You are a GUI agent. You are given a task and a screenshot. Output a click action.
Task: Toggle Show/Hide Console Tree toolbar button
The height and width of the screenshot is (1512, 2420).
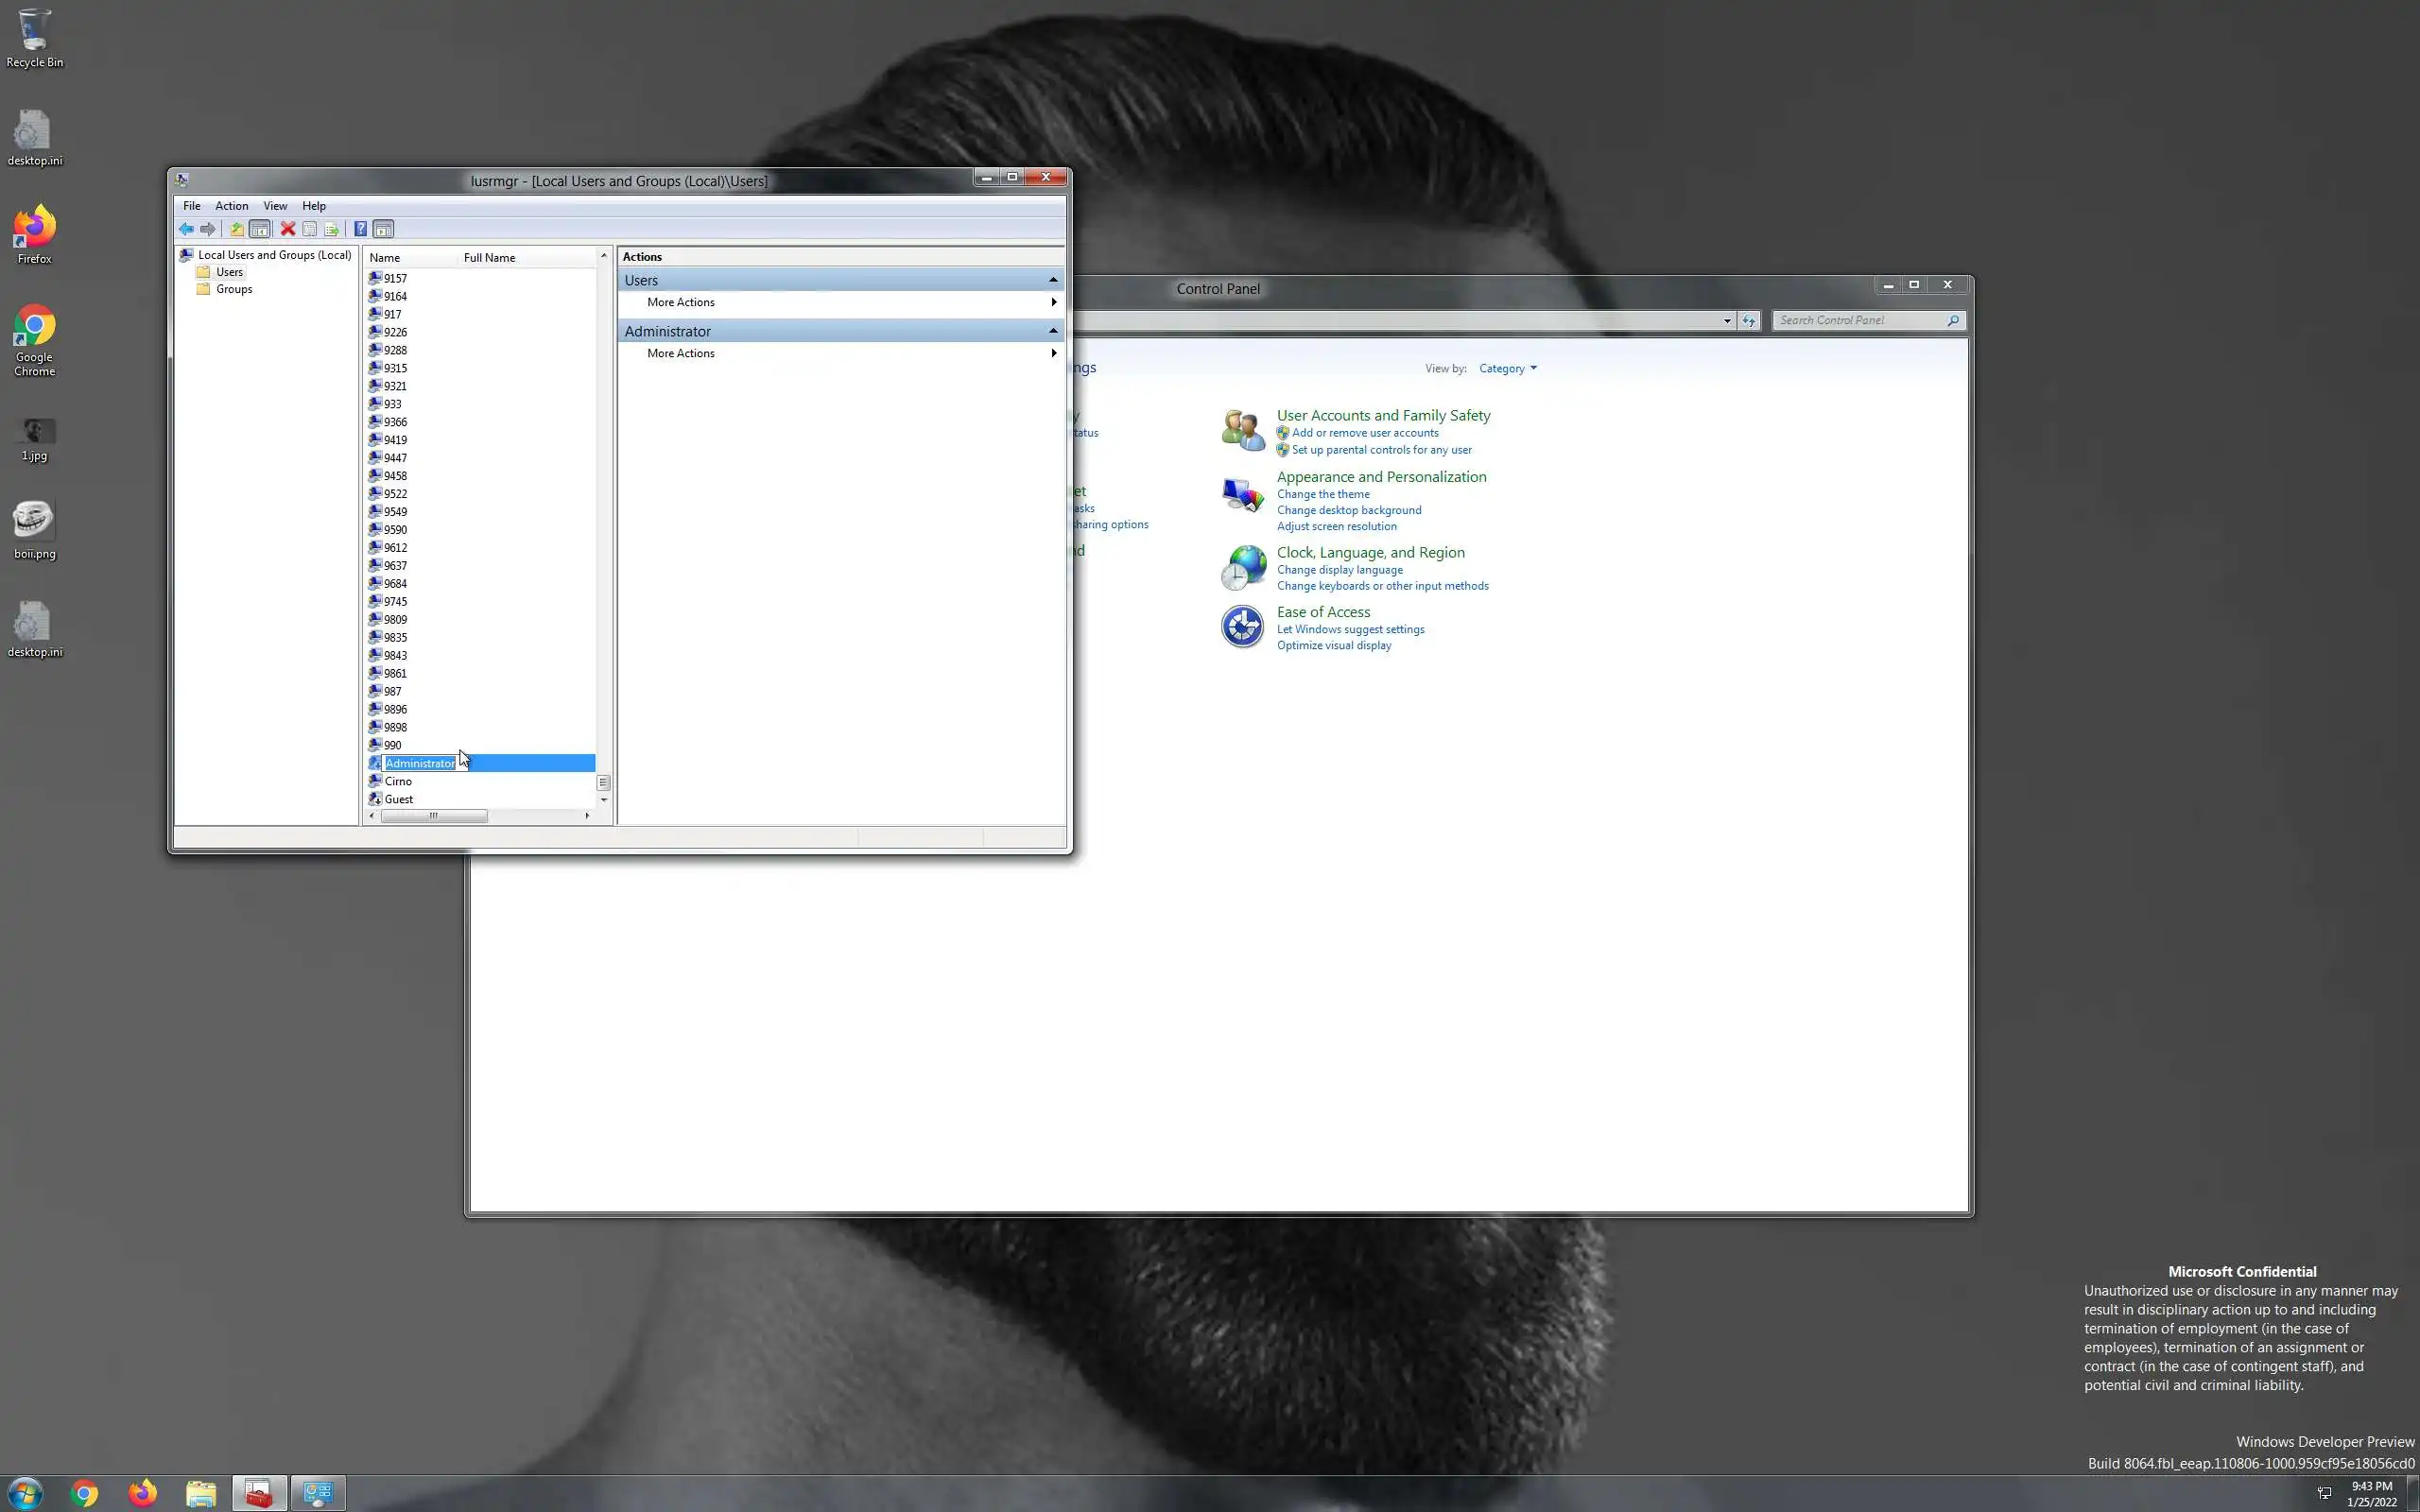(x=260, y=229)
